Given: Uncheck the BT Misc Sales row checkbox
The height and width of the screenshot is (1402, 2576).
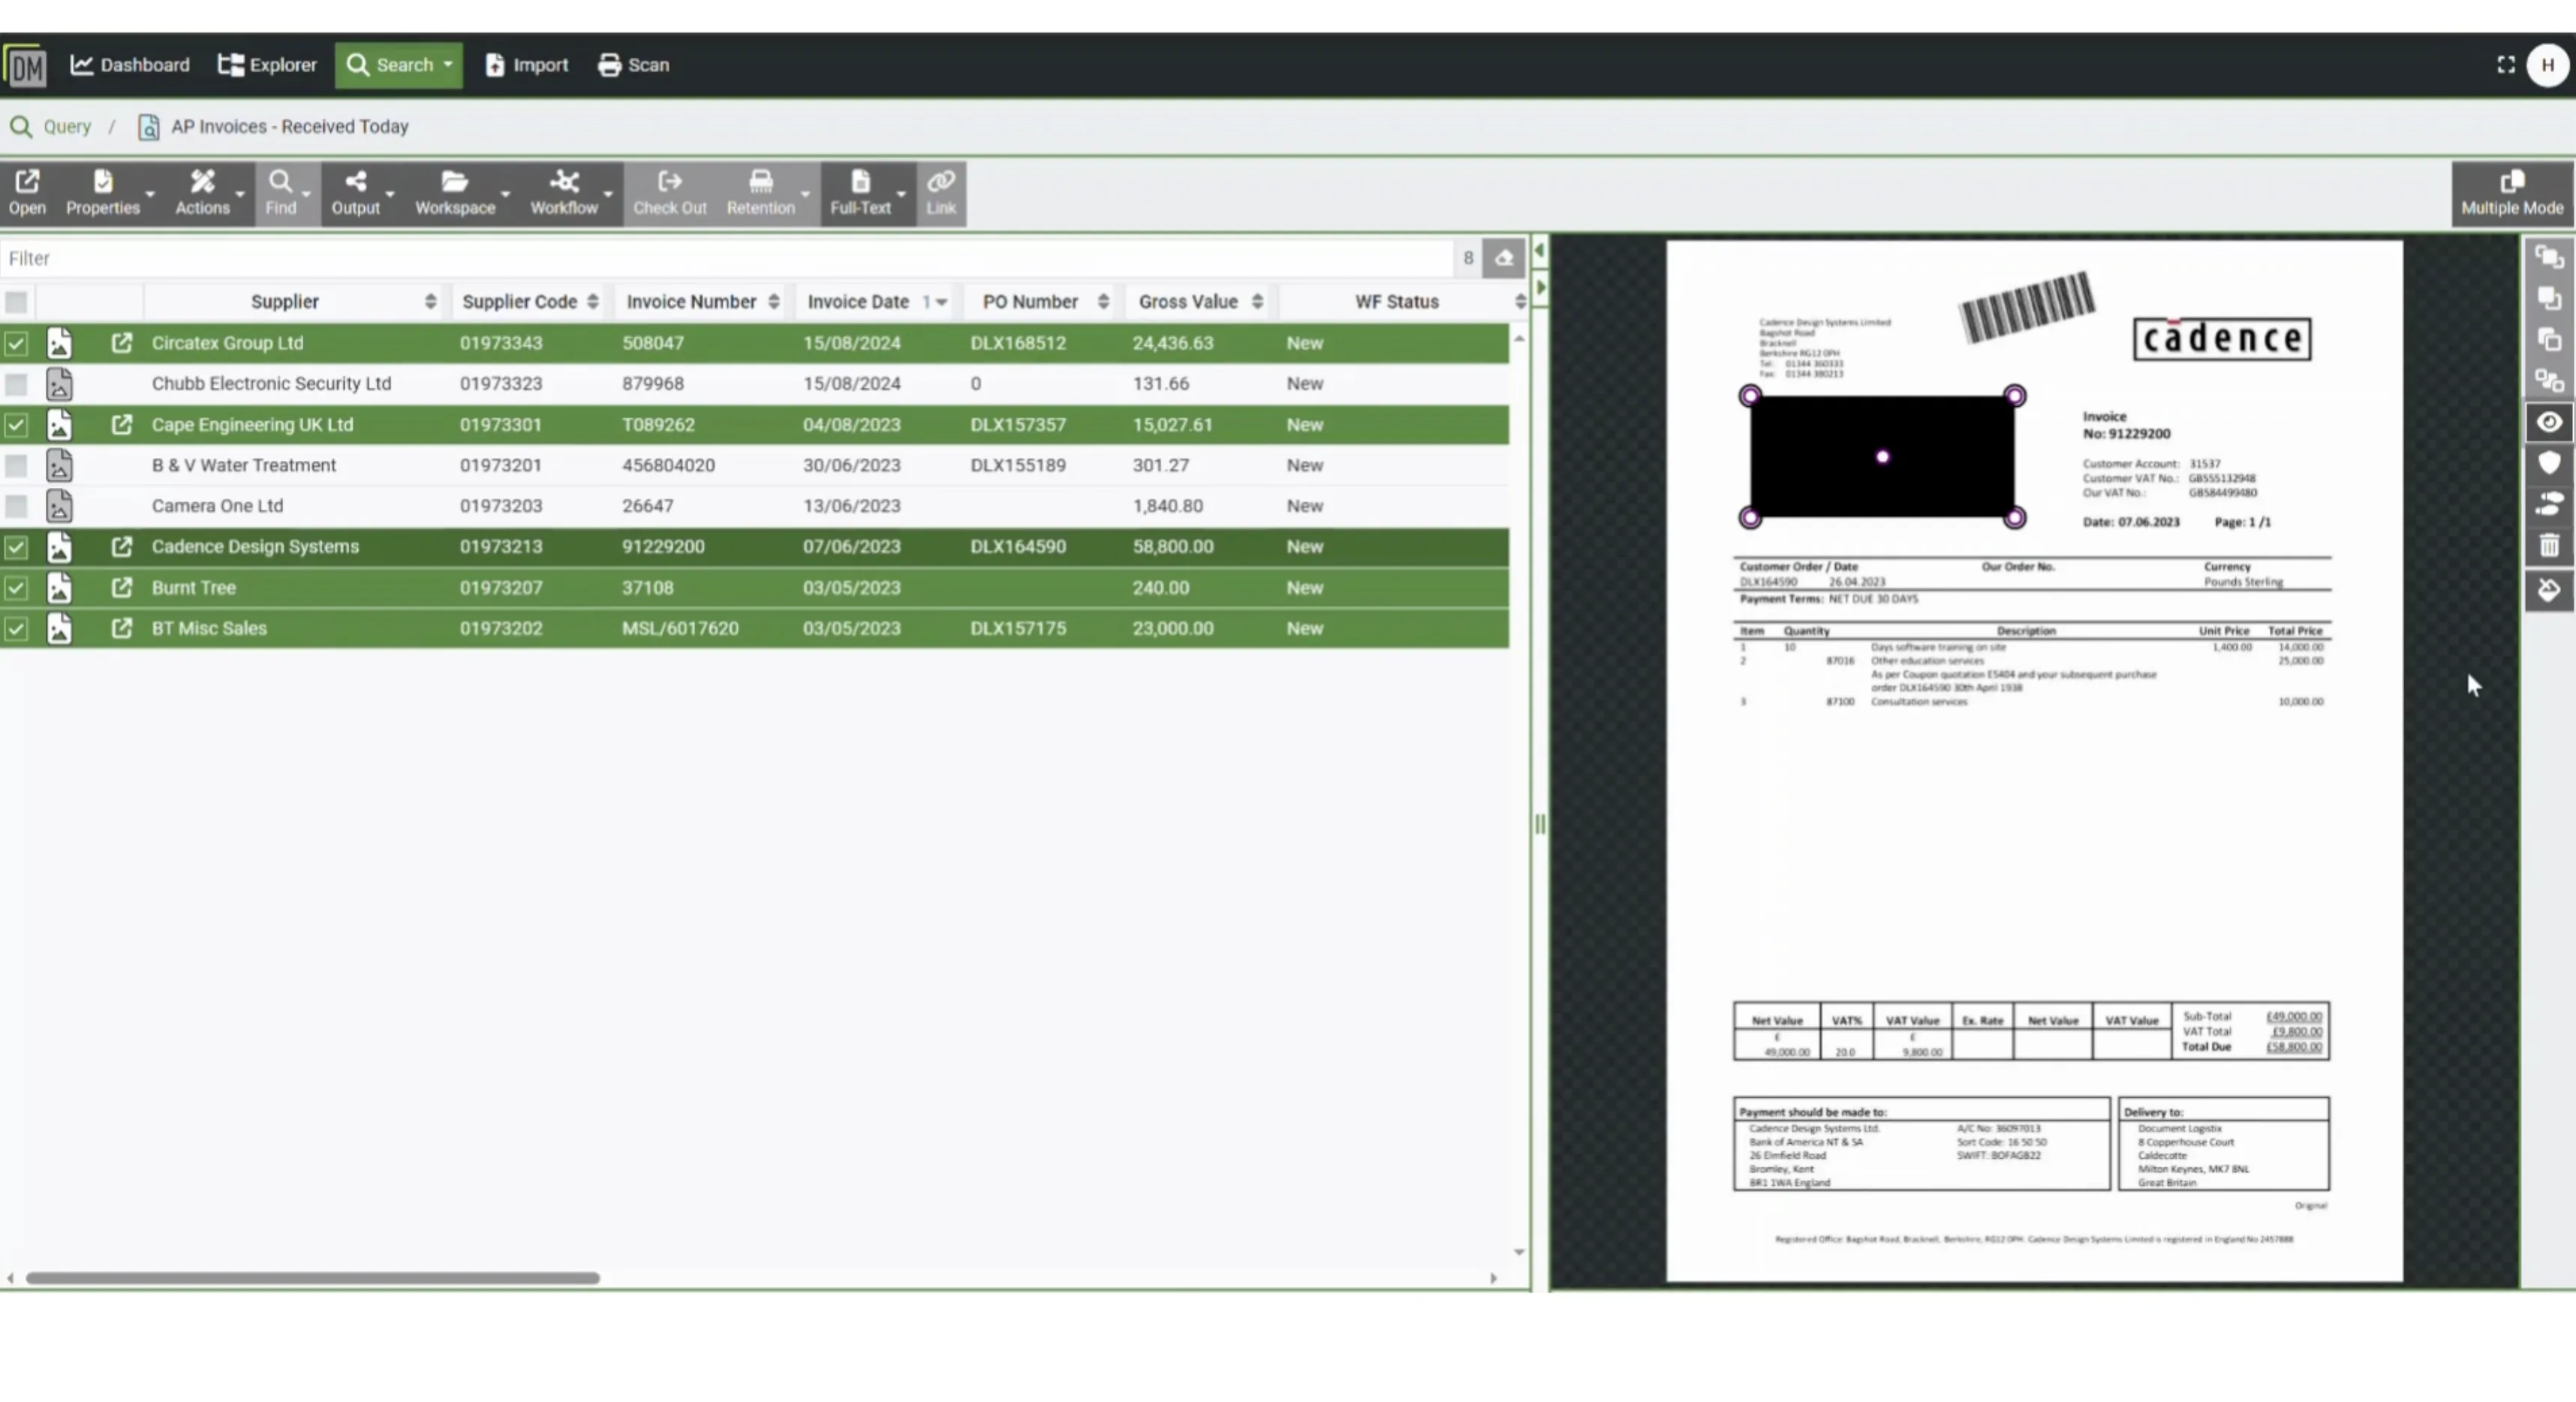Looking at the screenshot, I should (16, 629).
